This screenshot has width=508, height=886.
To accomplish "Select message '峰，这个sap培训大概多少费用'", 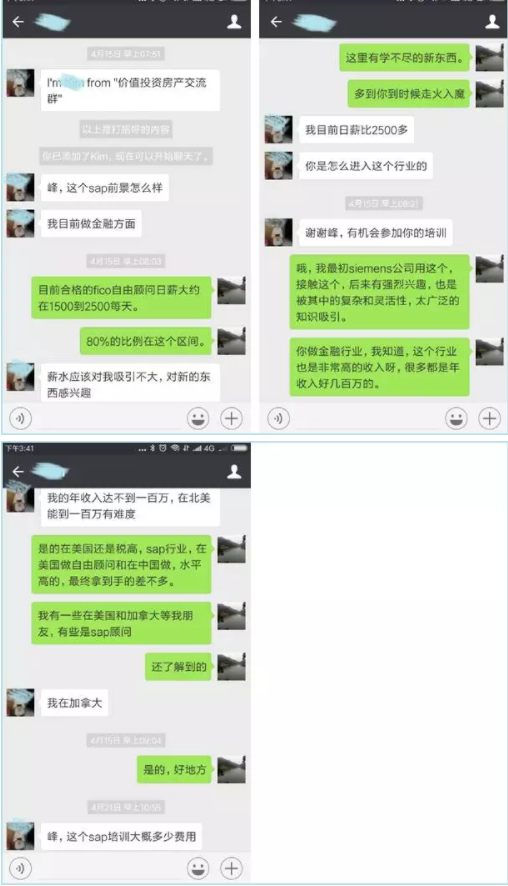I will pos(121,836).
